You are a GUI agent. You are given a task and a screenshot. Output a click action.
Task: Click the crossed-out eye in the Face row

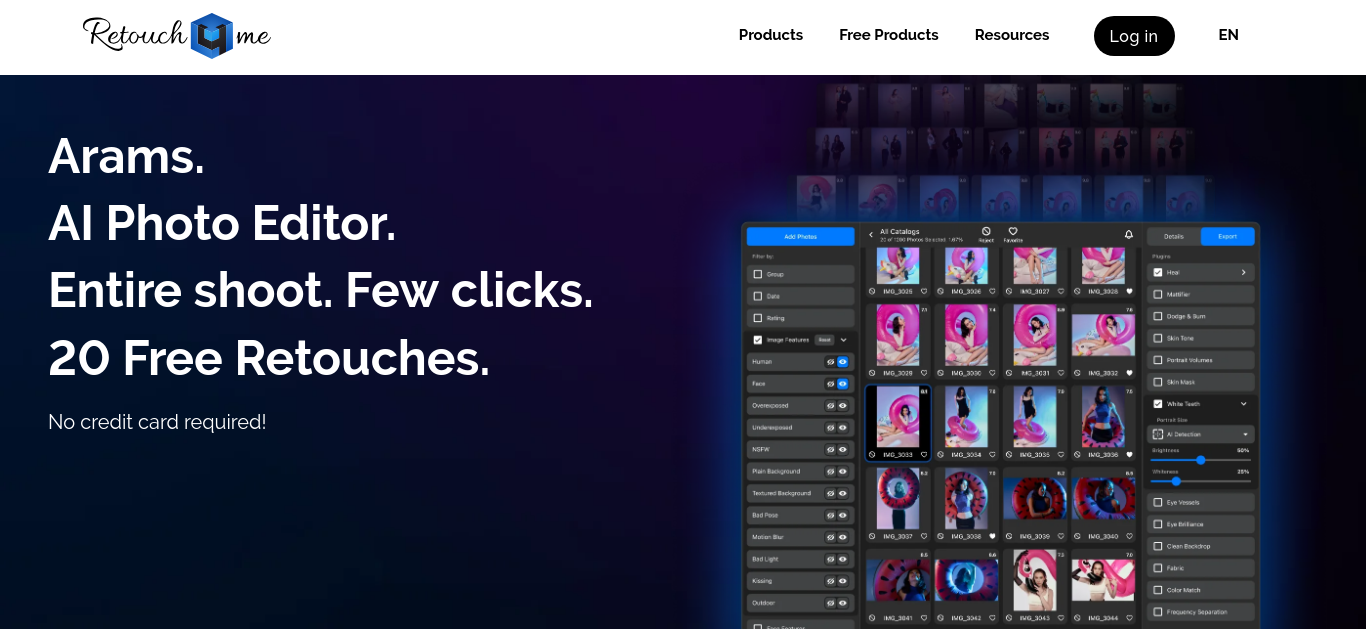(830, 383)
